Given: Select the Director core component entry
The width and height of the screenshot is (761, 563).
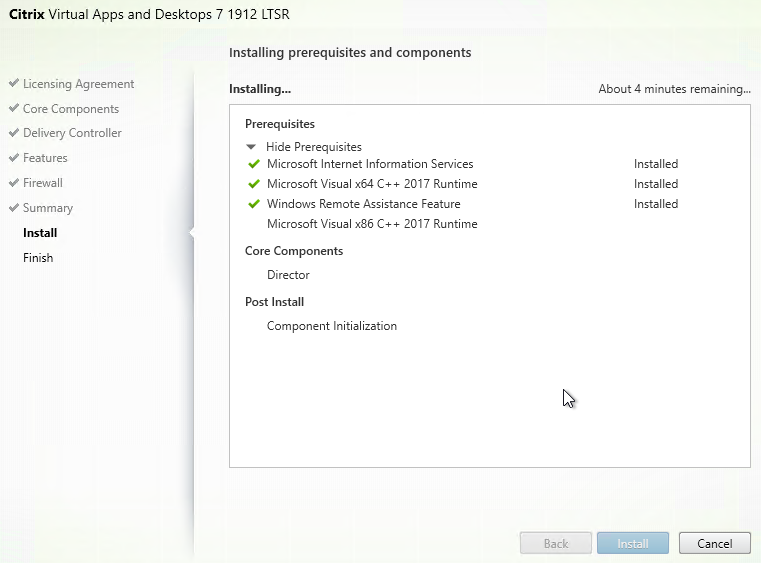Looking at the screenshot, I should pos(288,275).
